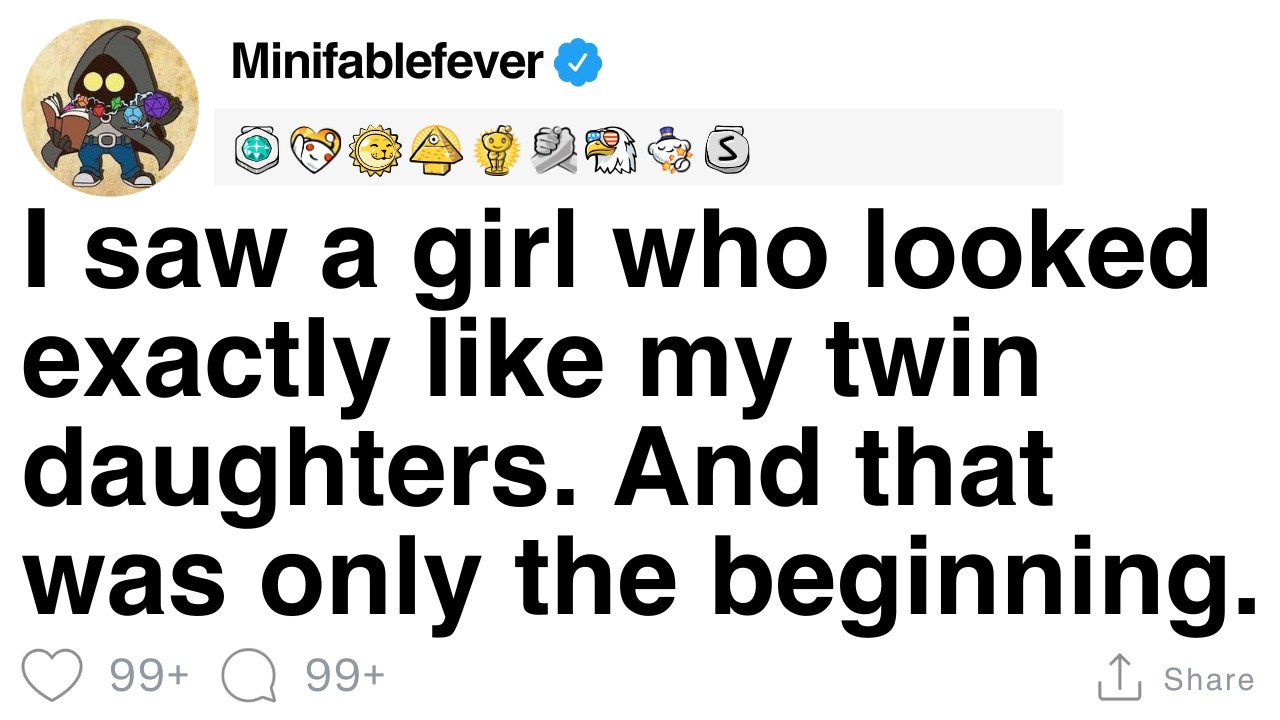Click the 99+ comments count

click(x=345, y=676)
